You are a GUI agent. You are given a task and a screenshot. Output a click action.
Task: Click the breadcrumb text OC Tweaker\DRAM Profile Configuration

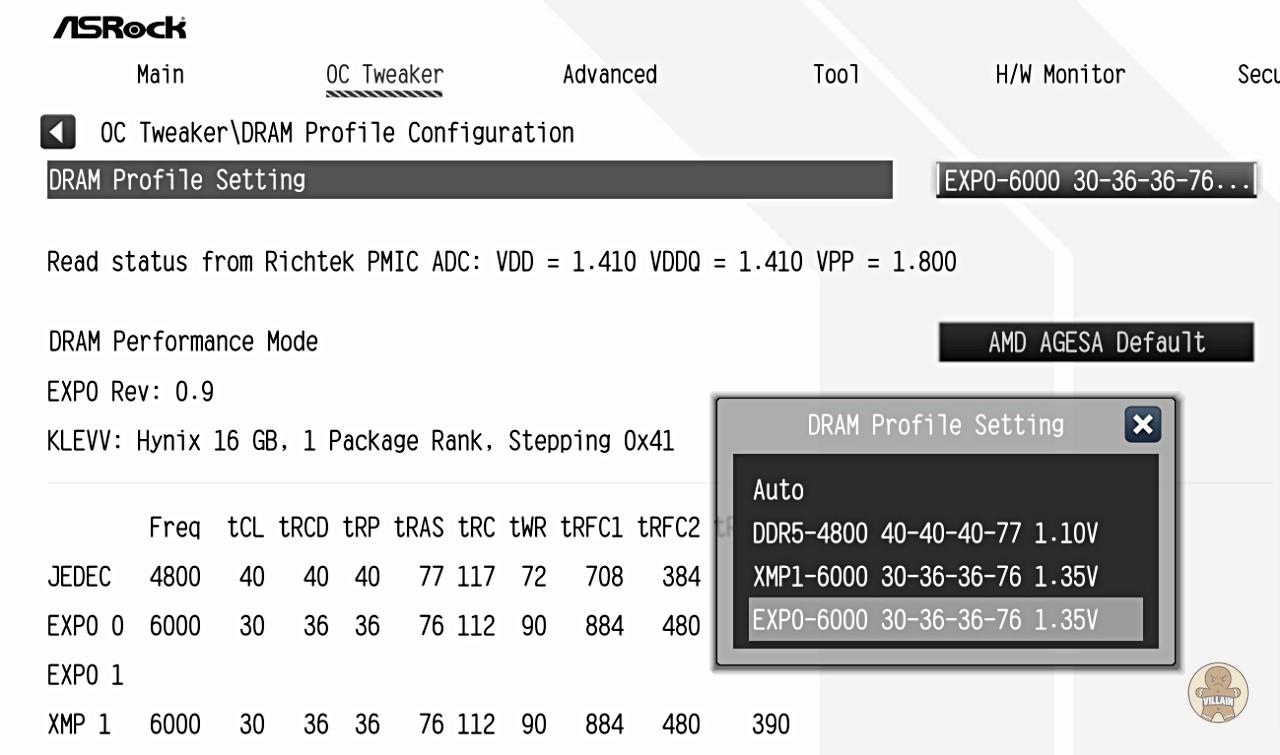(x=337, y=133)
